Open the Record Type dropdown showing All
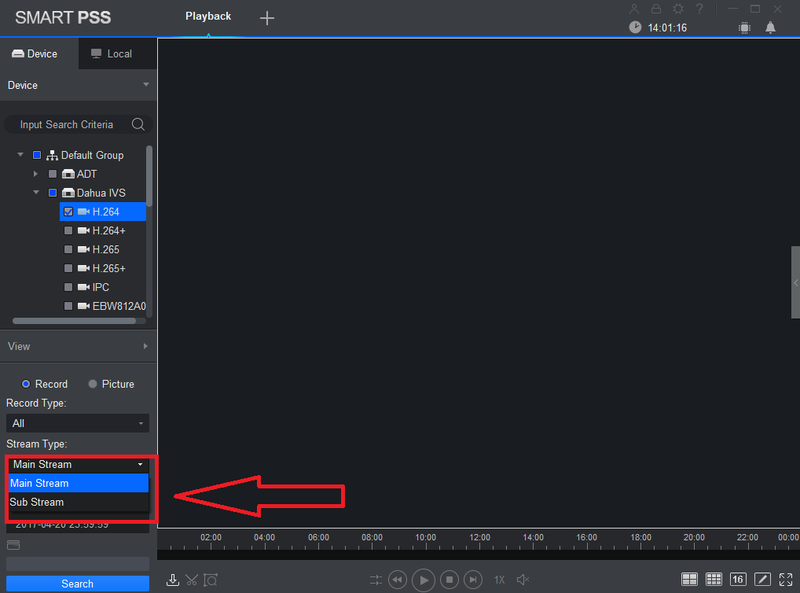The height and width of the screenshot is (593, 800). click(x=78, y=423)
